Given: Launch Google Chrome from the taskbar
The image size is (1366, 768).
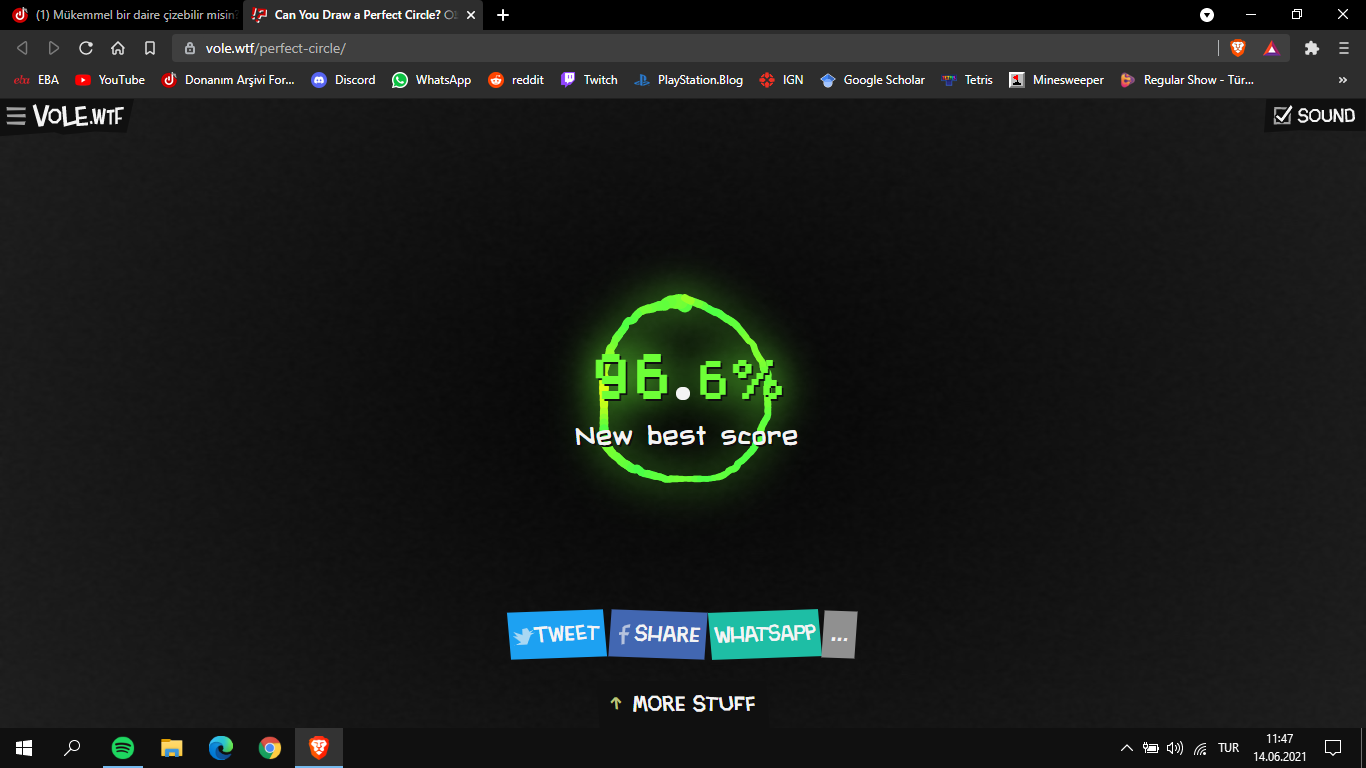Looking at the screenshot, I should click(x=270, y=748).
